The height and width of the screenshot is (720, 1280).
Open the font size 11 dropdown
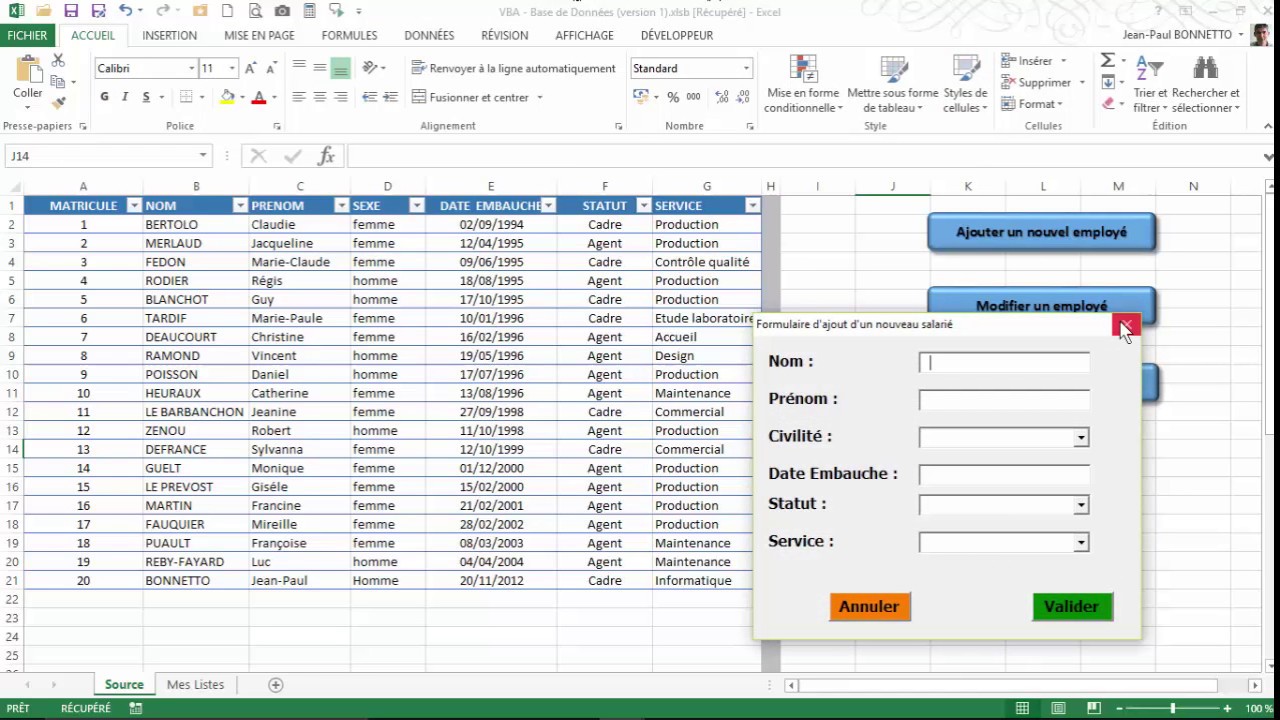point(232,69)
